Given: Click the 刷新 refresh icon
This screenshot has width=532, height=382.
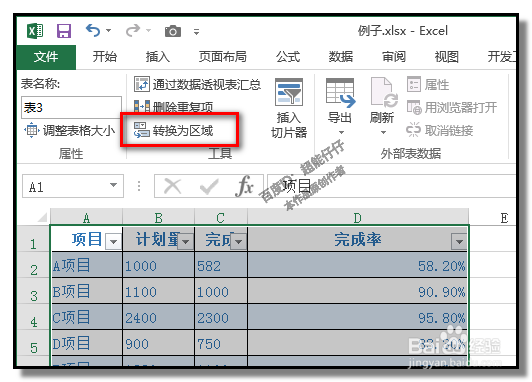Looking at the screenshot, I should [x=383, y=92].
